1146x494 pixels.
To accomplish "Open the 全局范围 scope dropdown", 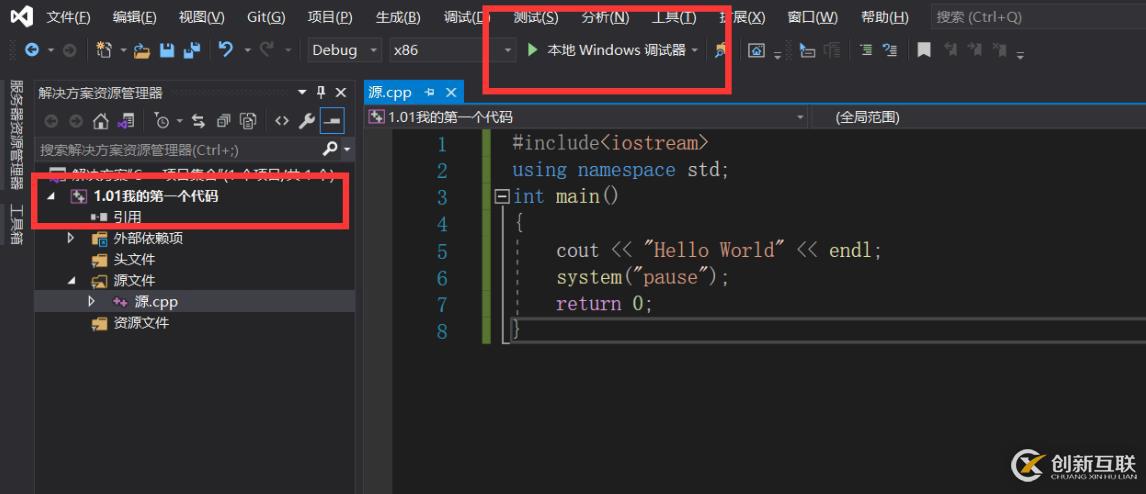I will tap(977, 117).
